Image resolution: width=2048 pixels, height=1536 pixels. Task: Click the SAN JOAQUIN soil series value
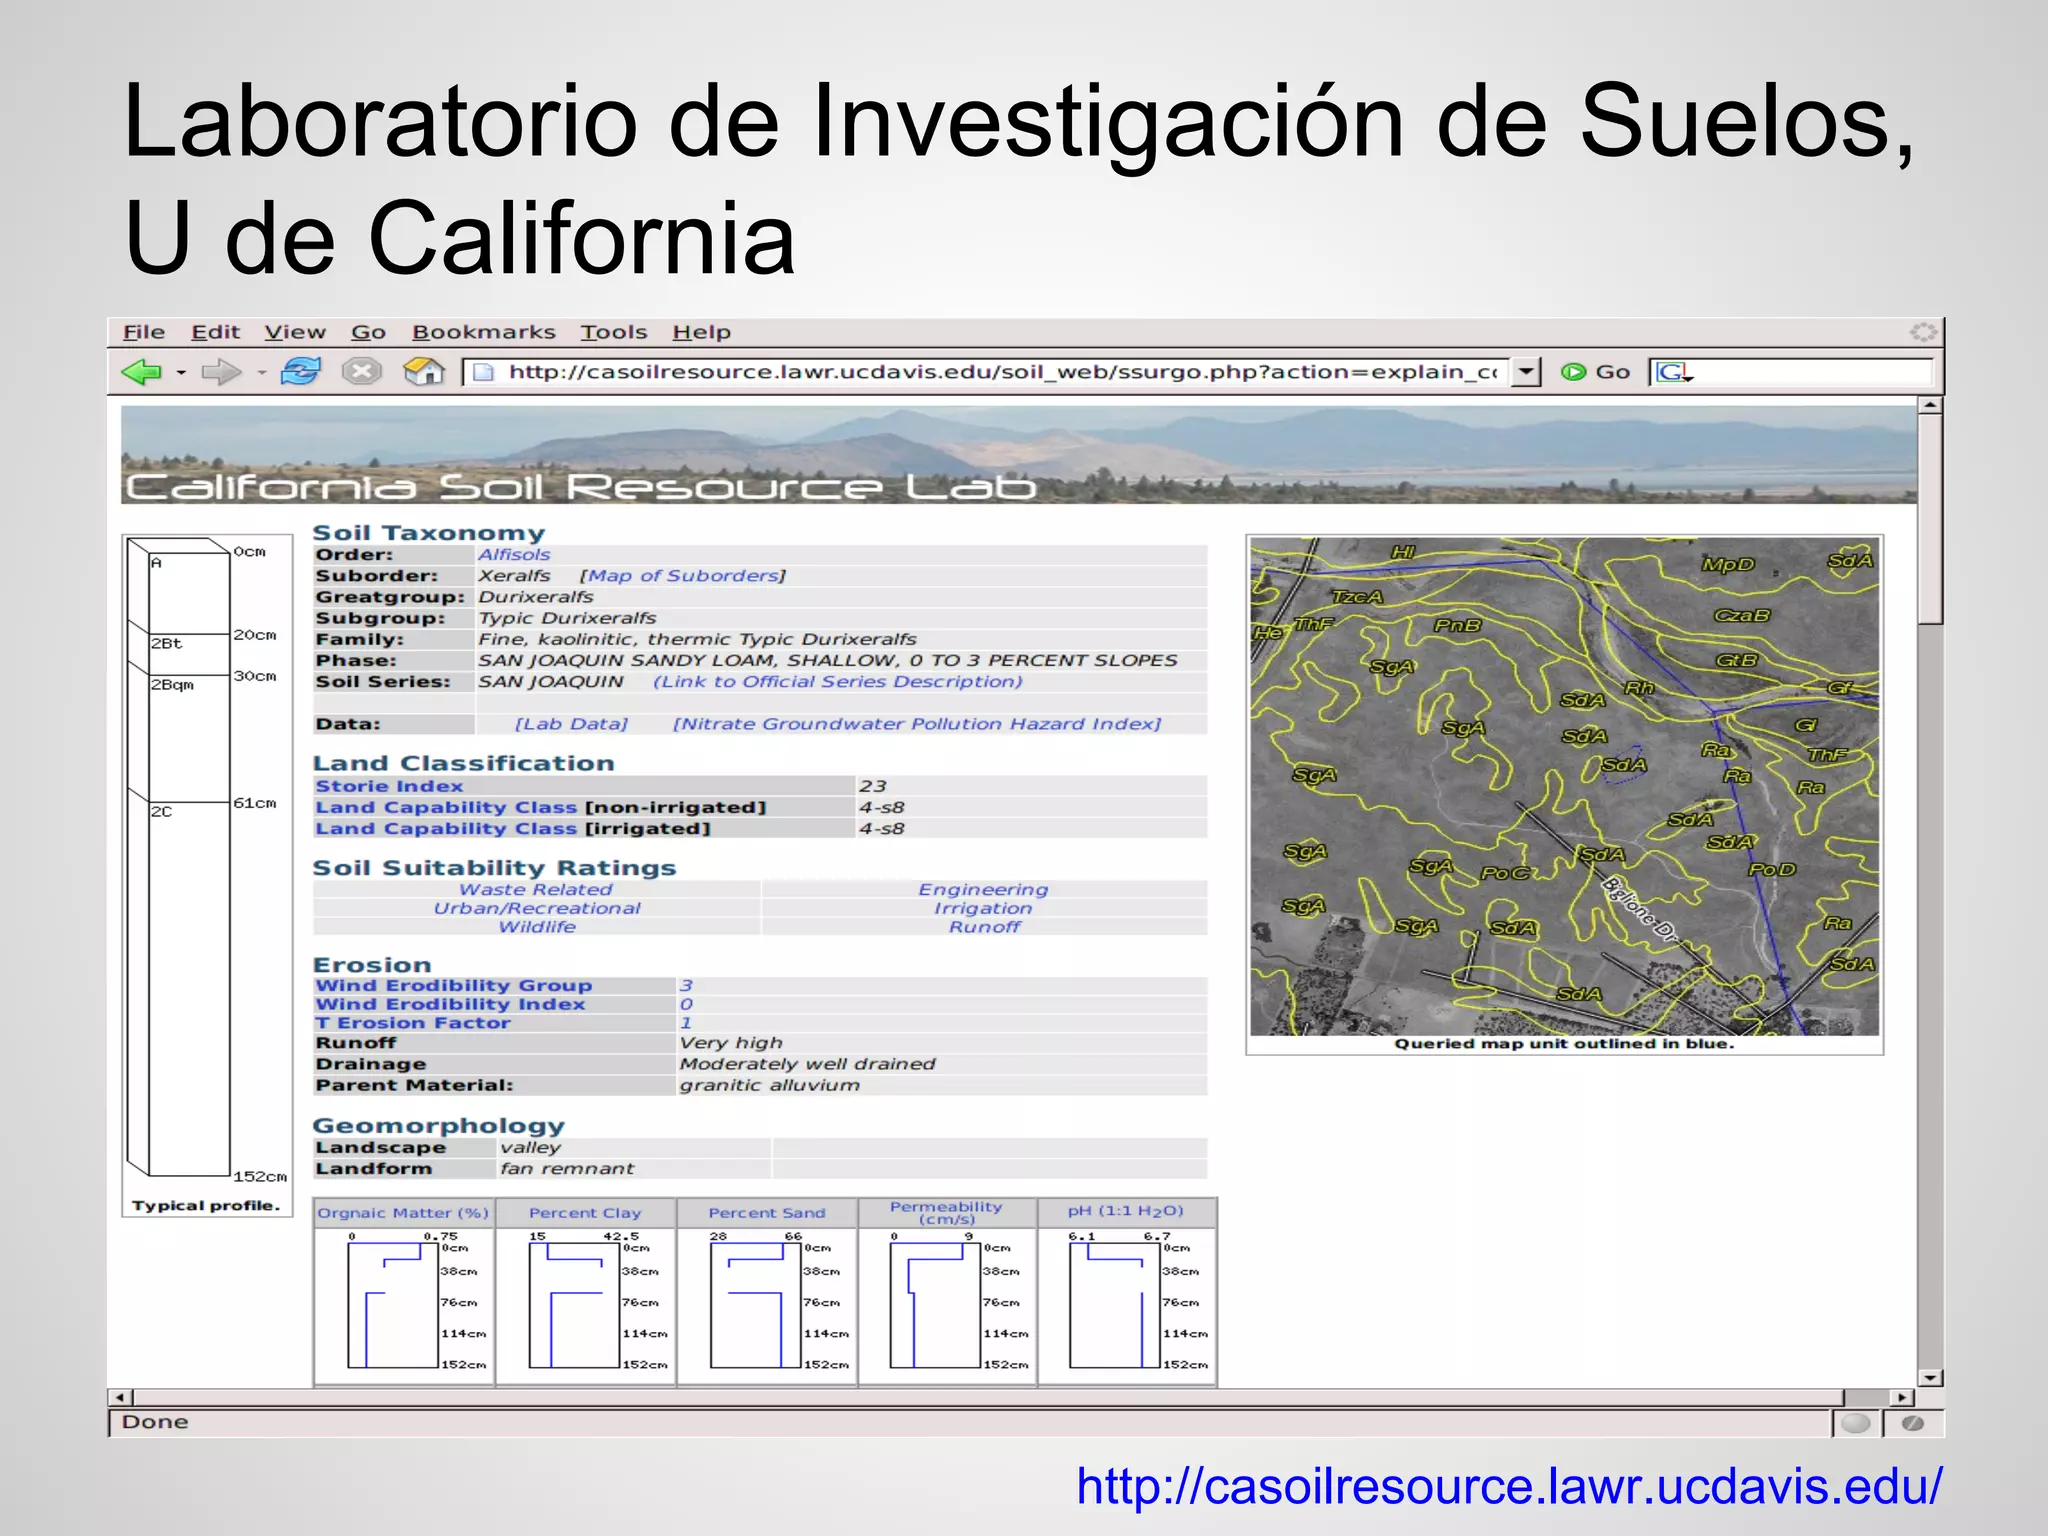[550, 682]
